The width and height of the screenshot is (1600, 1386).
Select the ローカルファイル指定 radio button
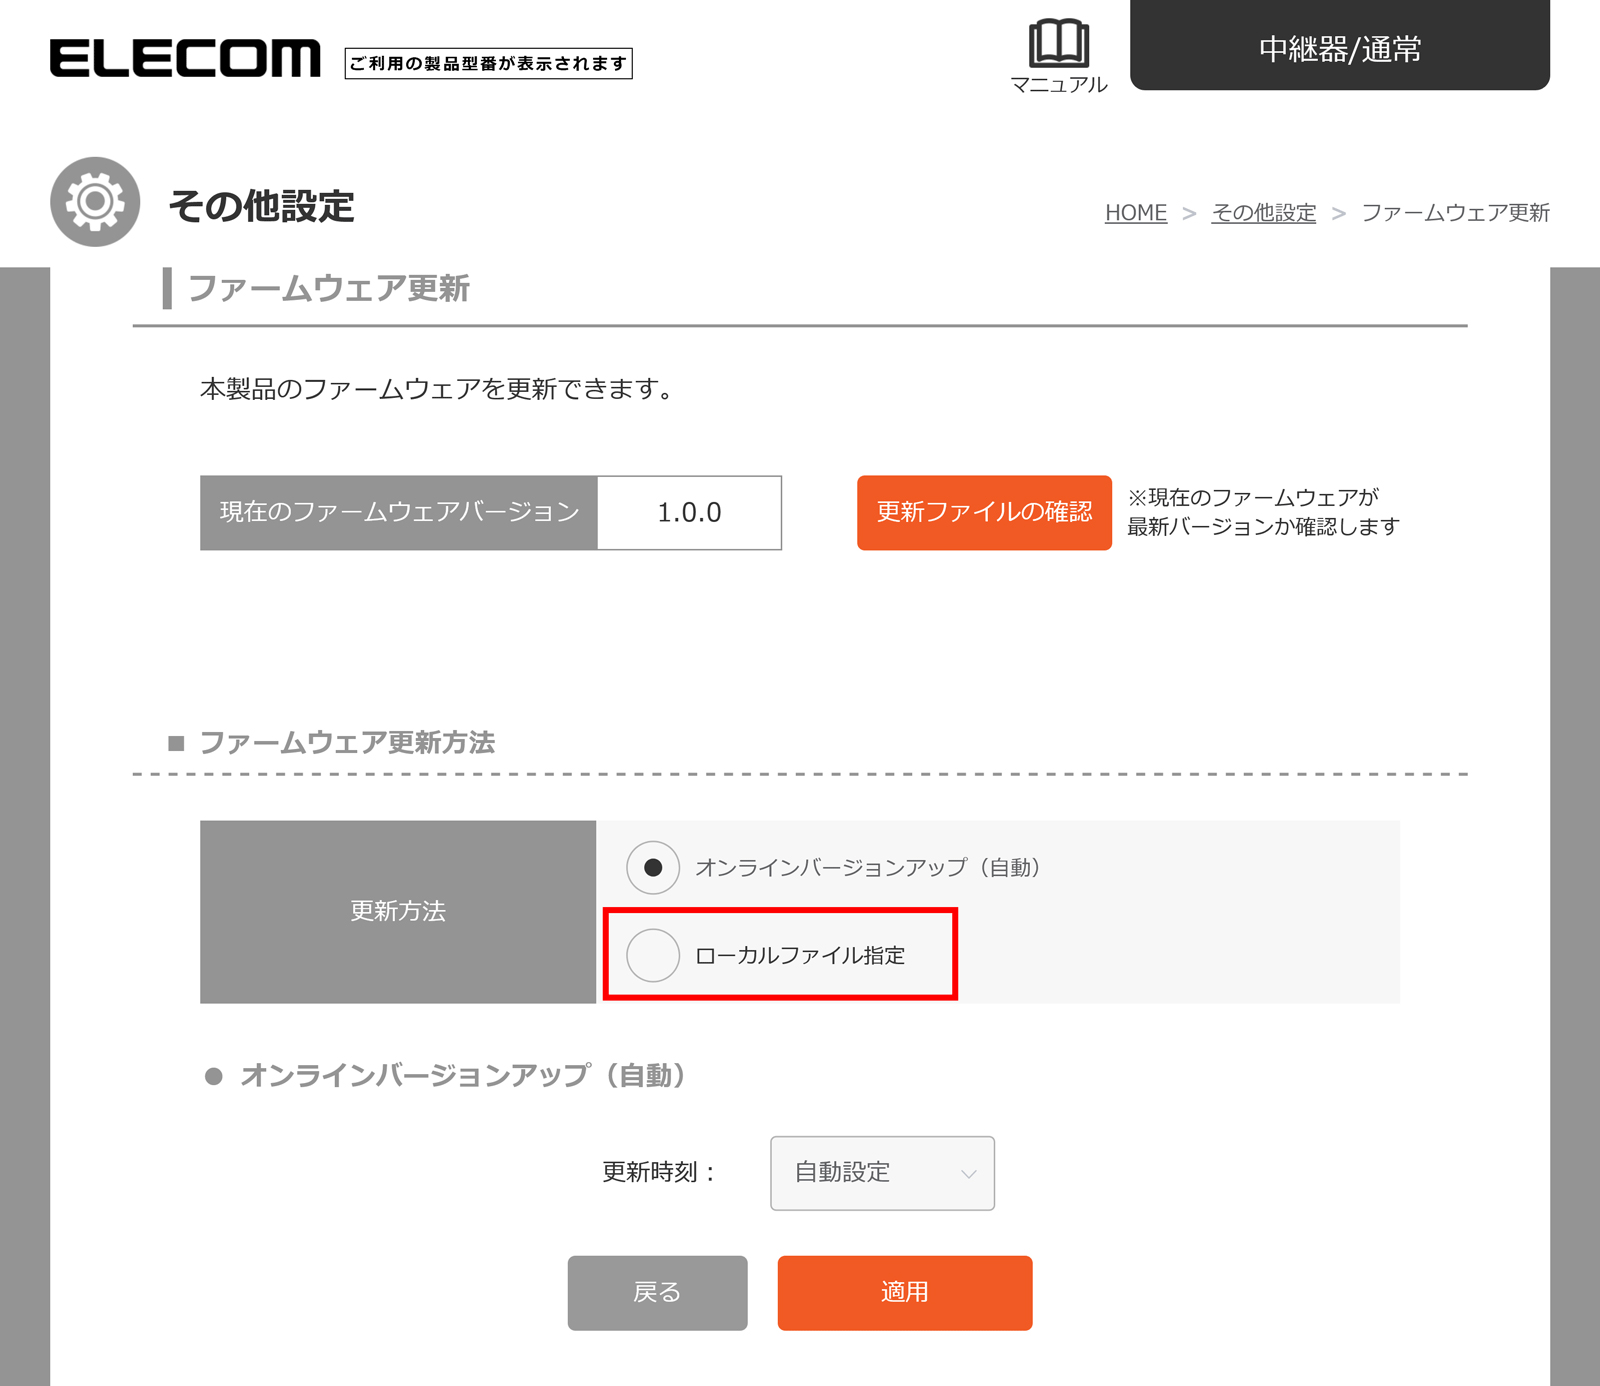point(653,955)
